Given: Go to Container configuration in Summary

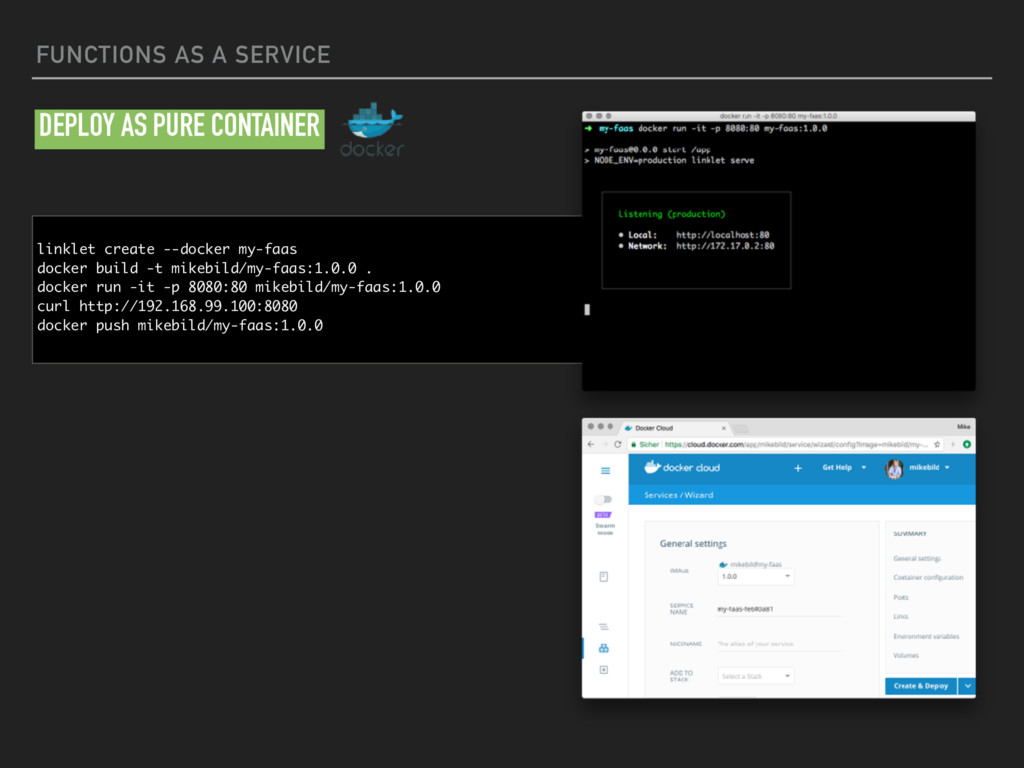Looking at the screenshot, I should pyautogui.click(x=928, y=578).
